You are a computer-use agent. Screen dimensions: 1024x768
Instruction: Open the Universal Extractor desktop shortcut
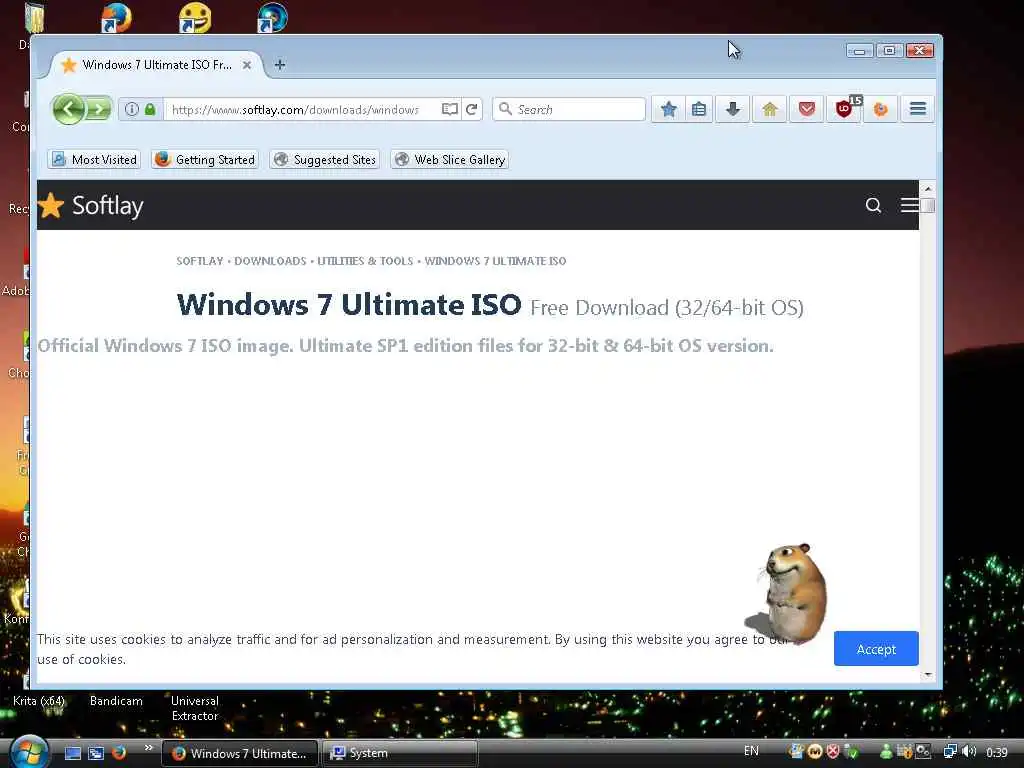[x=195, y=708]
